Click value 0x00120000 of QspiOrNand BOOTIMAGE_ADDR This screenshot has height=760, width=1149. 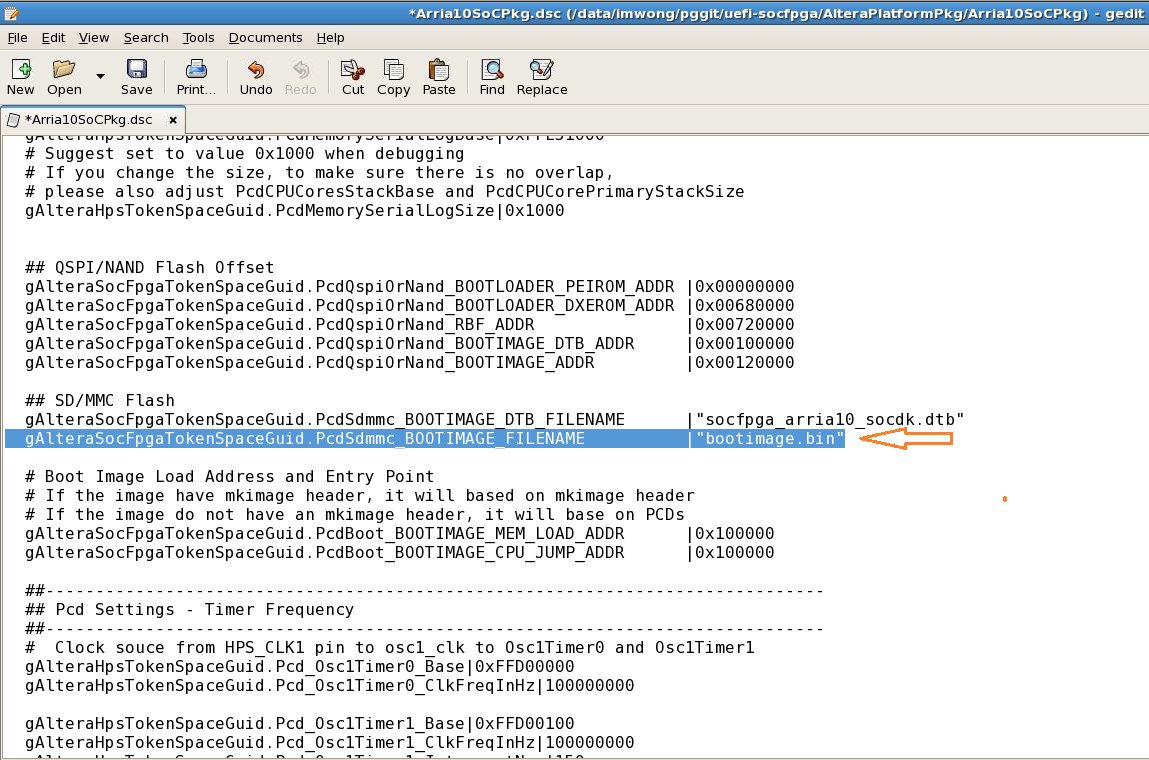pyautogui.click(x=745, y=362)
